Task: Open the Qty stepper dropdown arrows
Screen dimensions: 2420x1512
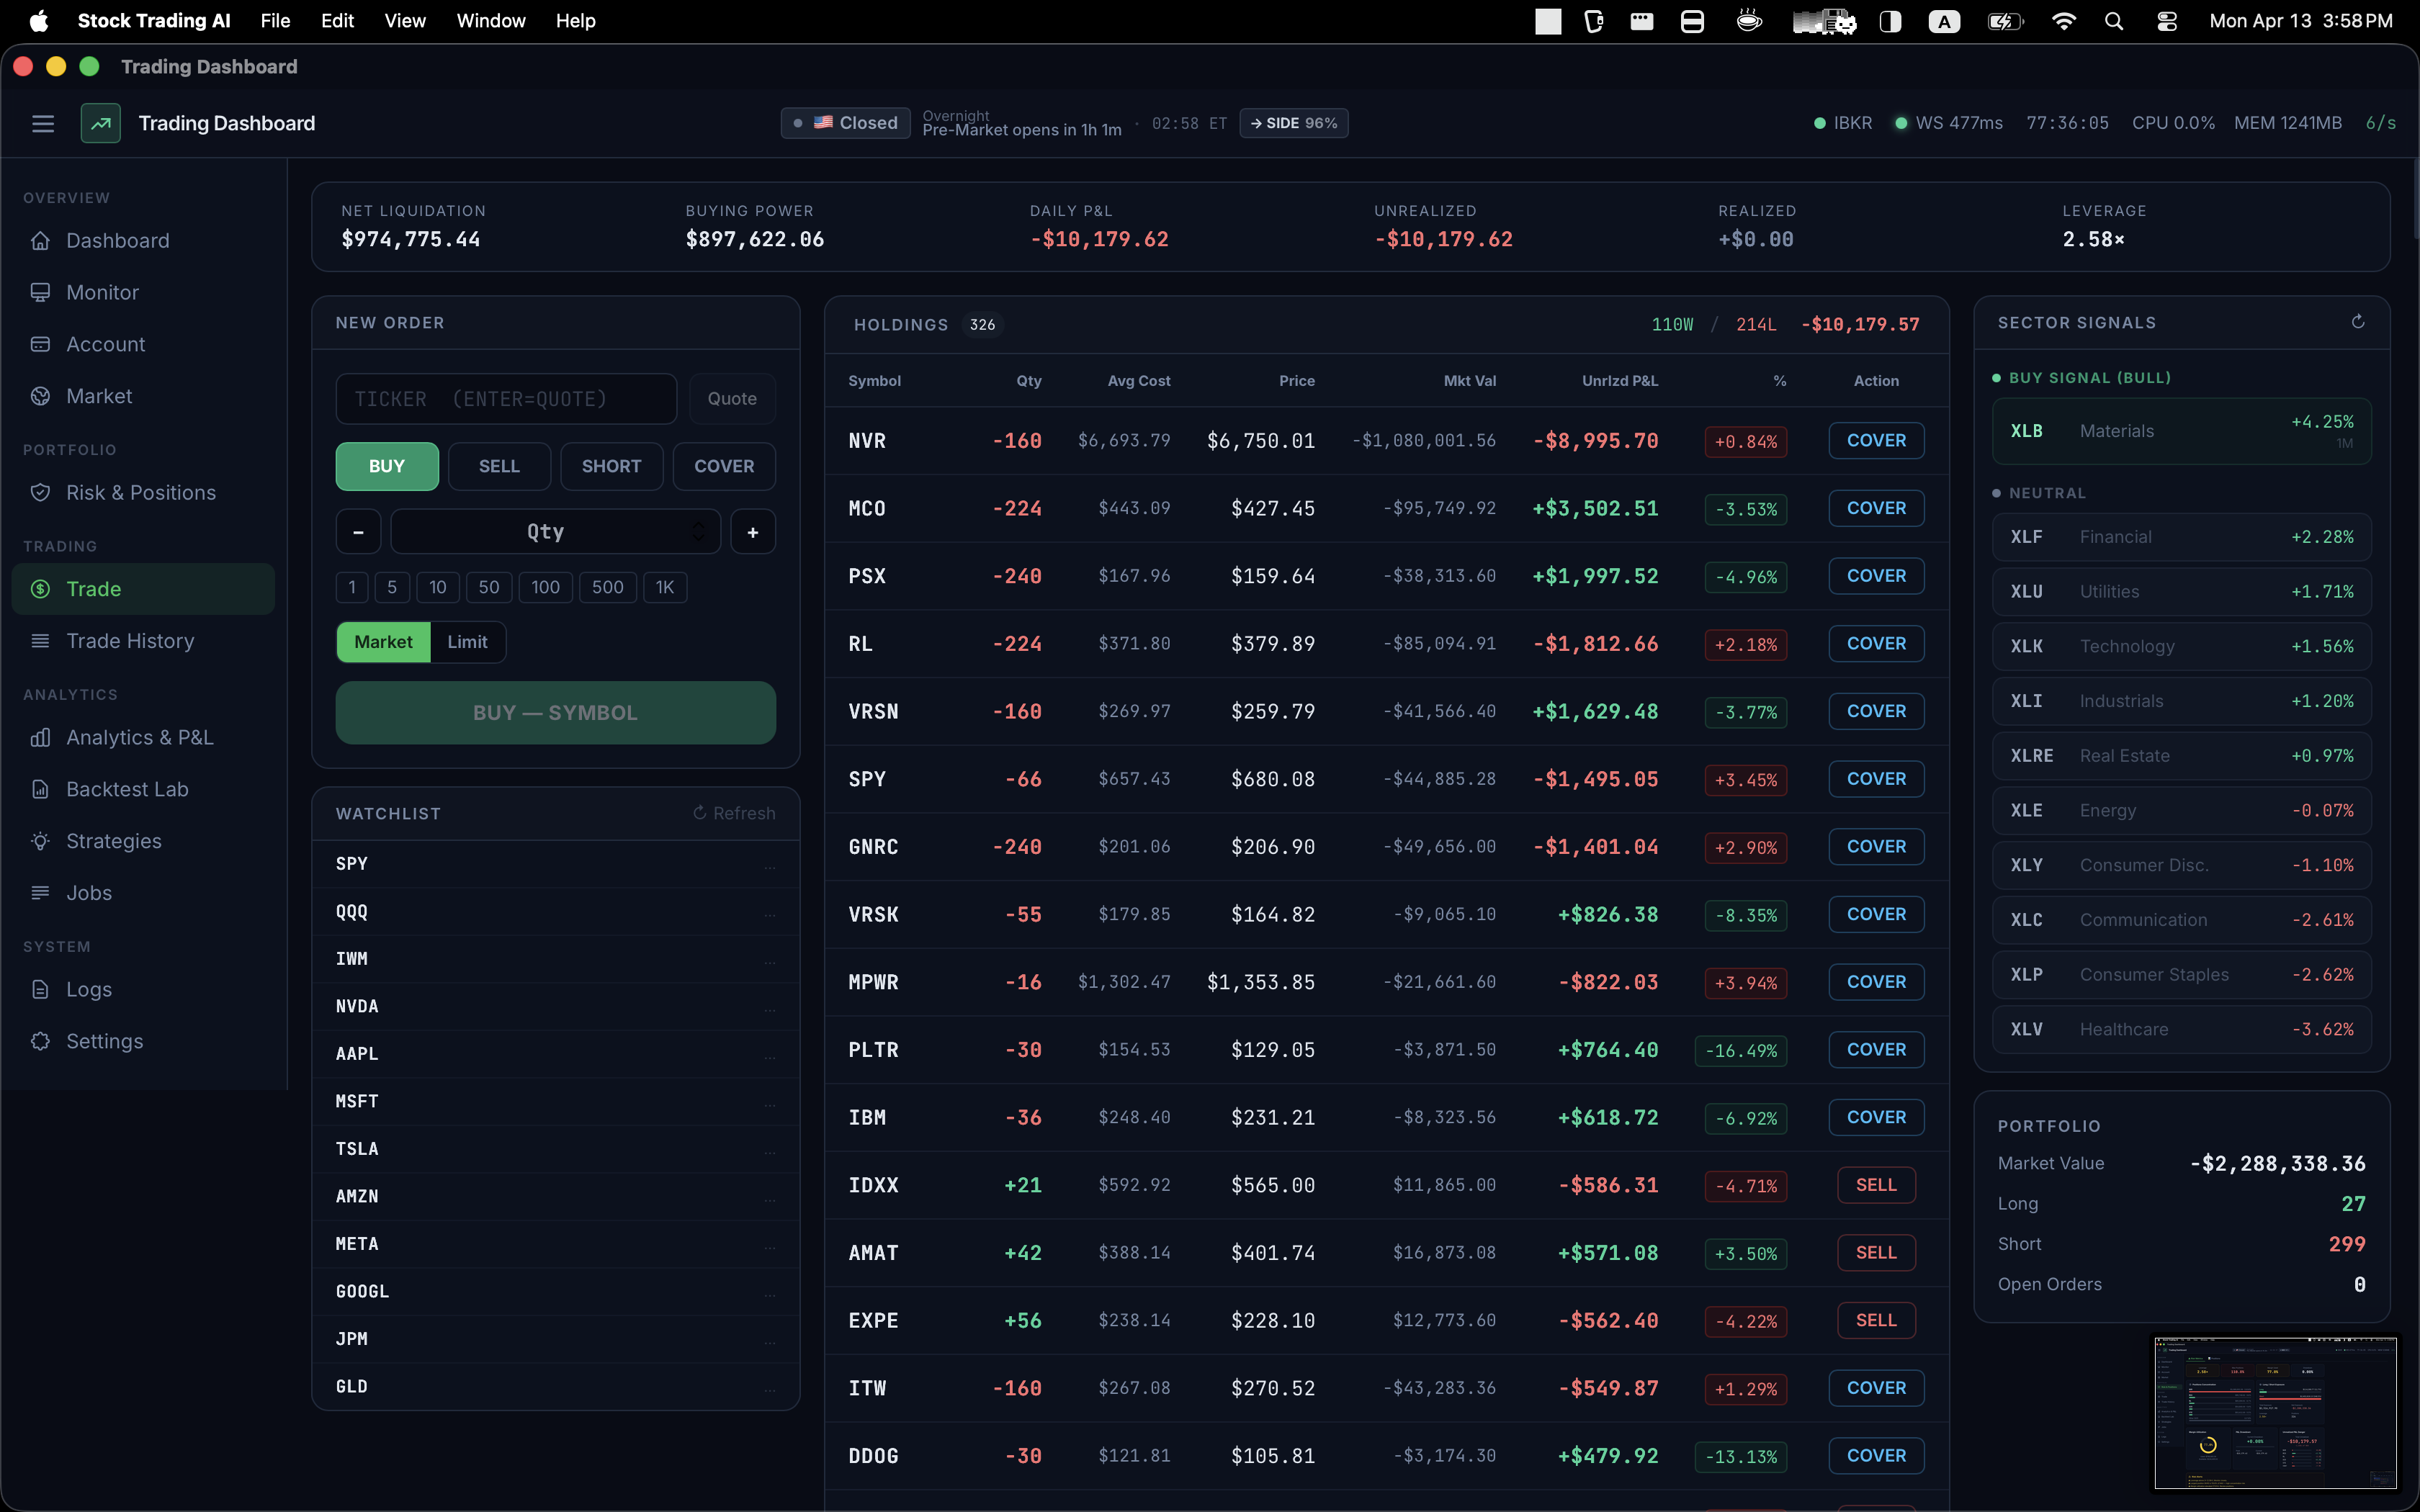Action: pos(701,531)
